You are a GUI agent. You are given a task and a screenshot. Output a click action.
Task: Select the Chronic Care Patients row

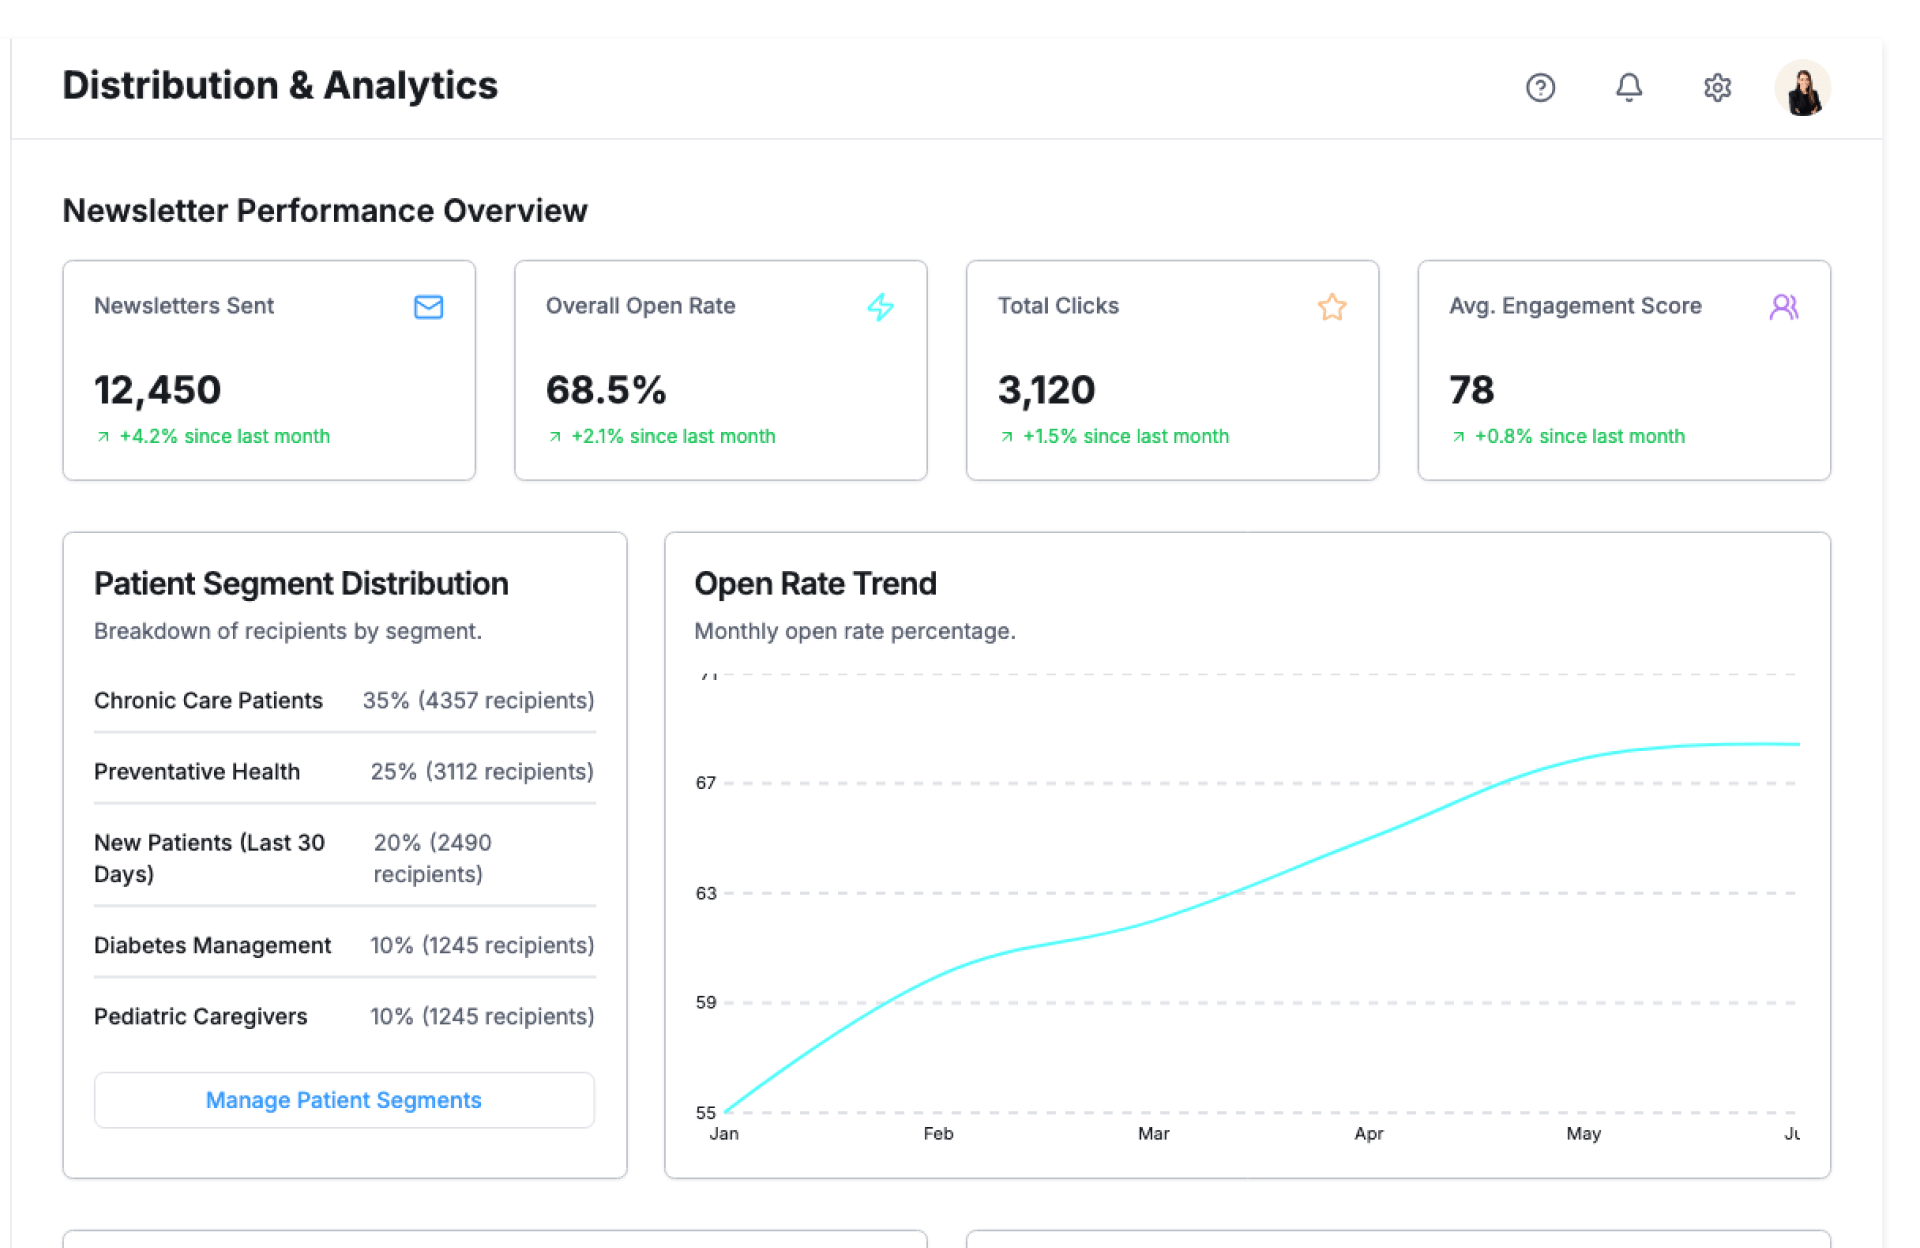(344, 701)
